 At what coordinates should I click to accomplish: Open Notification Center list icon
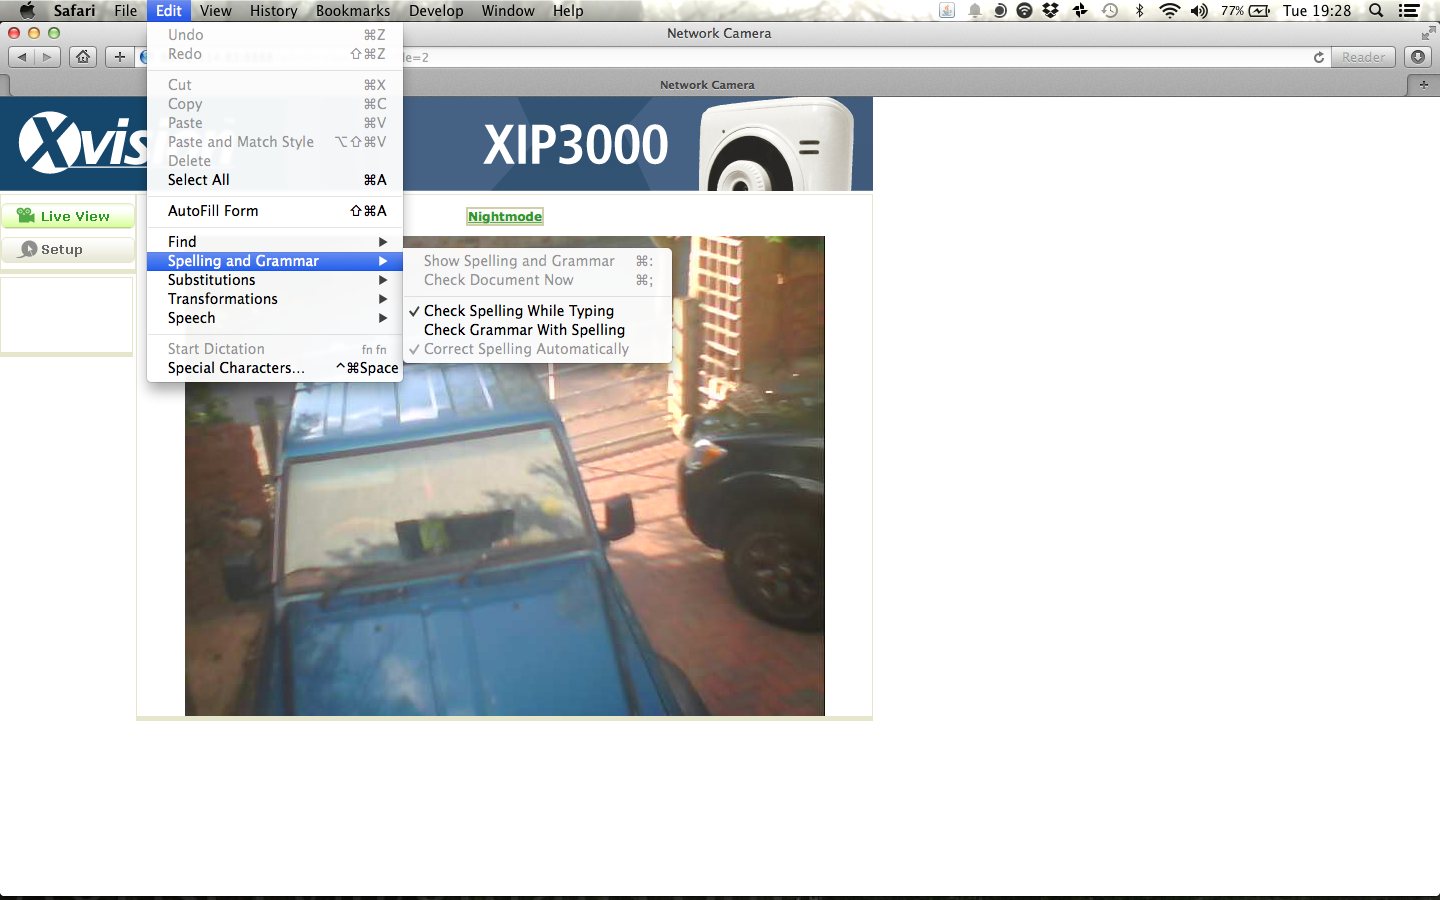[1409, 11]
